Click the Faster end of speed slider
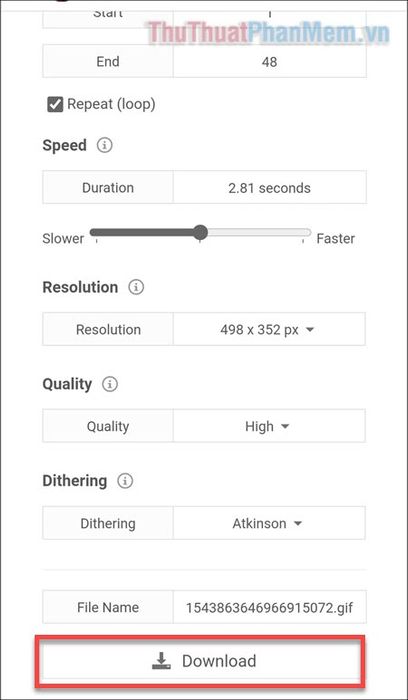 coord(304,233)
